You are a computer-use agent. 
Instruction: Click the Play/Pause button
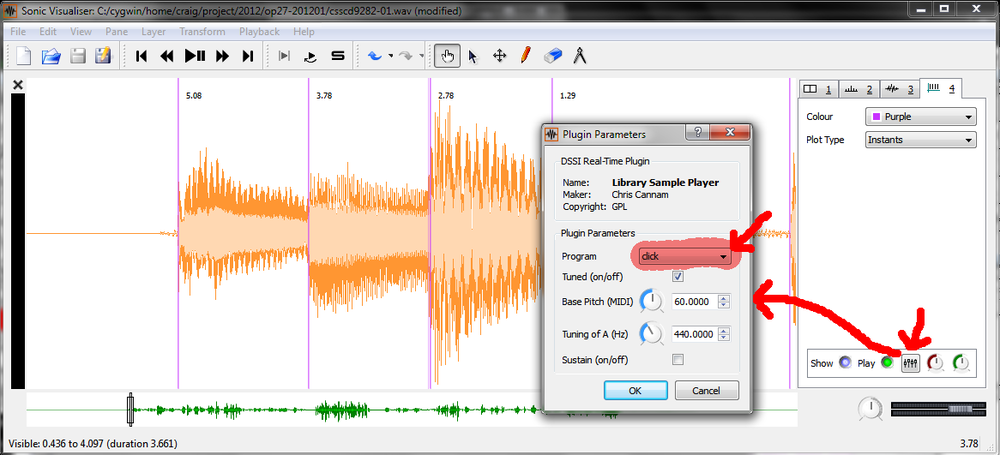click(195, 56)
